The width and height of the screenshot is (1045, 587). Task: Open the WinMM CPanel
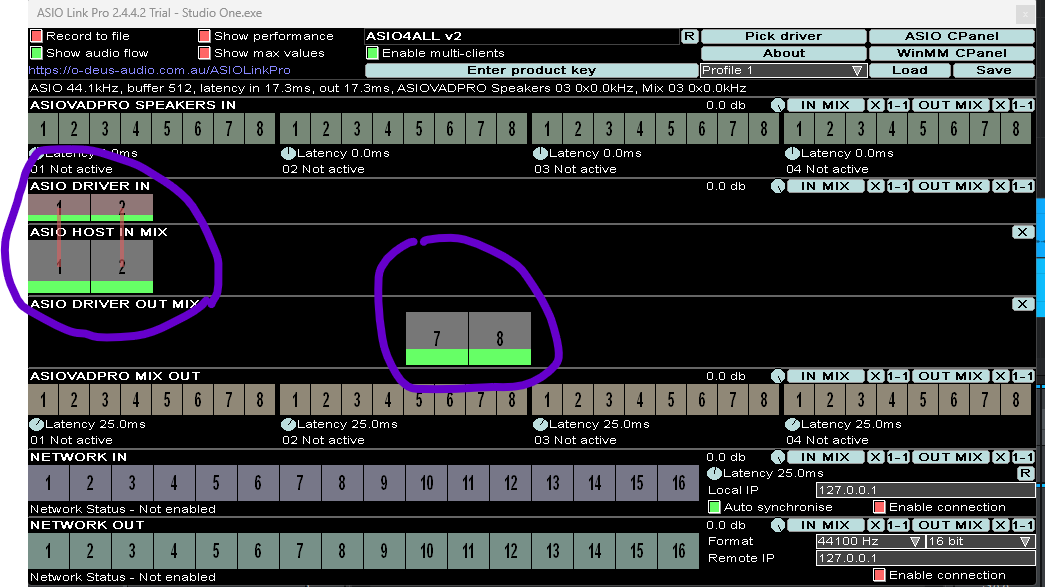pos(952,53)
